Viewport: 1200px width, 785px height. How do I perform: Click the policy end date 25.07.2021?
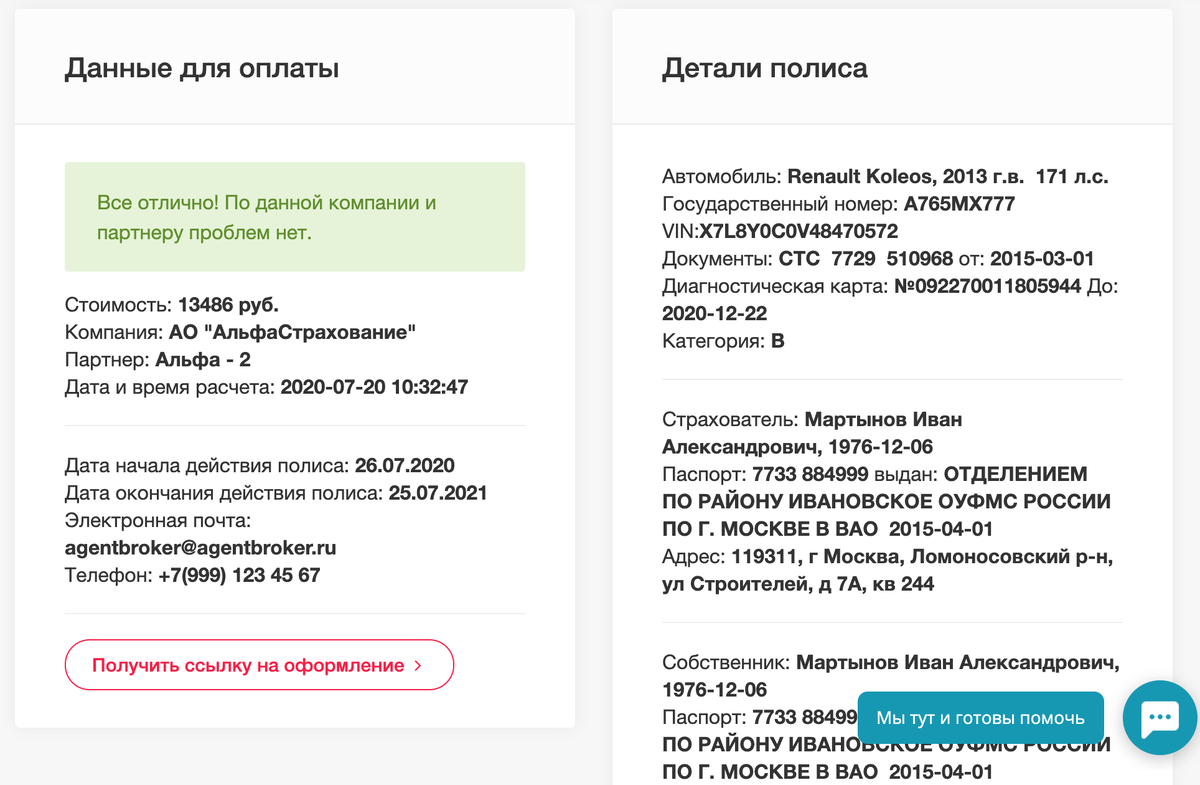[438, 493]
